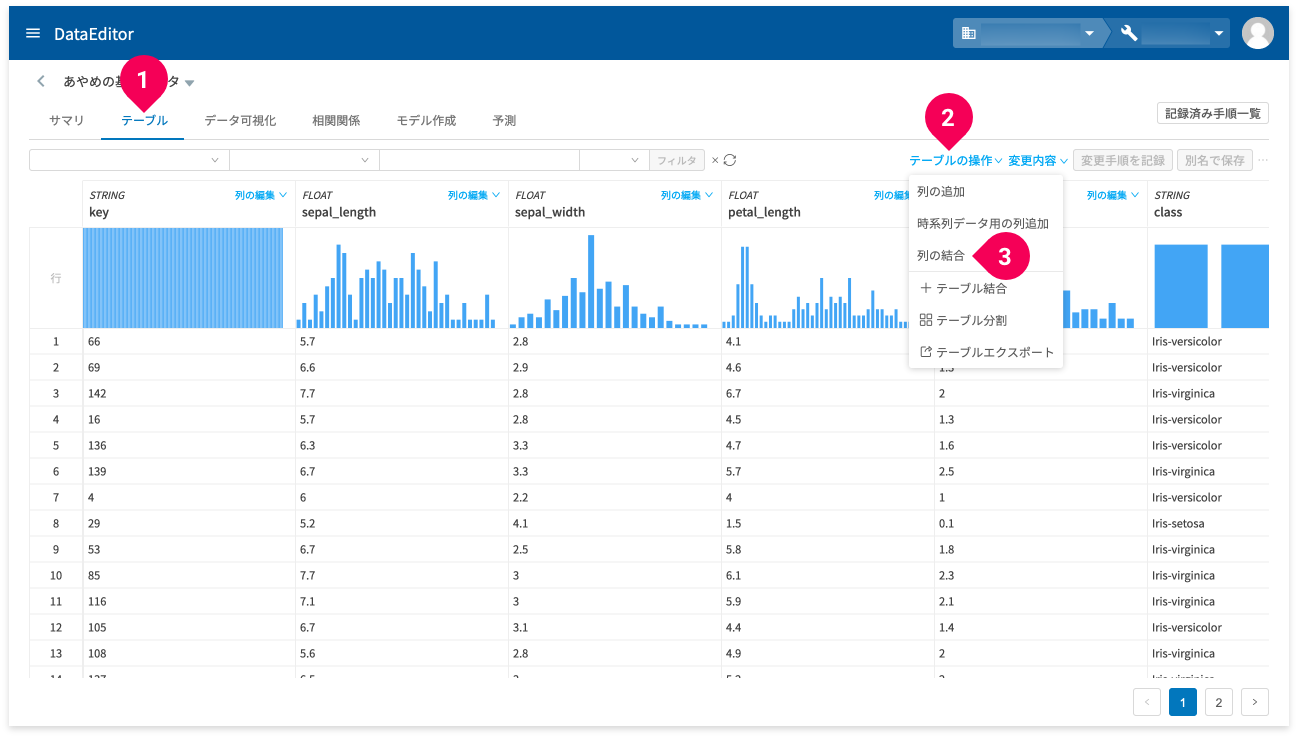This screenshot has height=738, width=1298.
Task: Click the 変更手順を記録 button
Action: pos(1123,160)
